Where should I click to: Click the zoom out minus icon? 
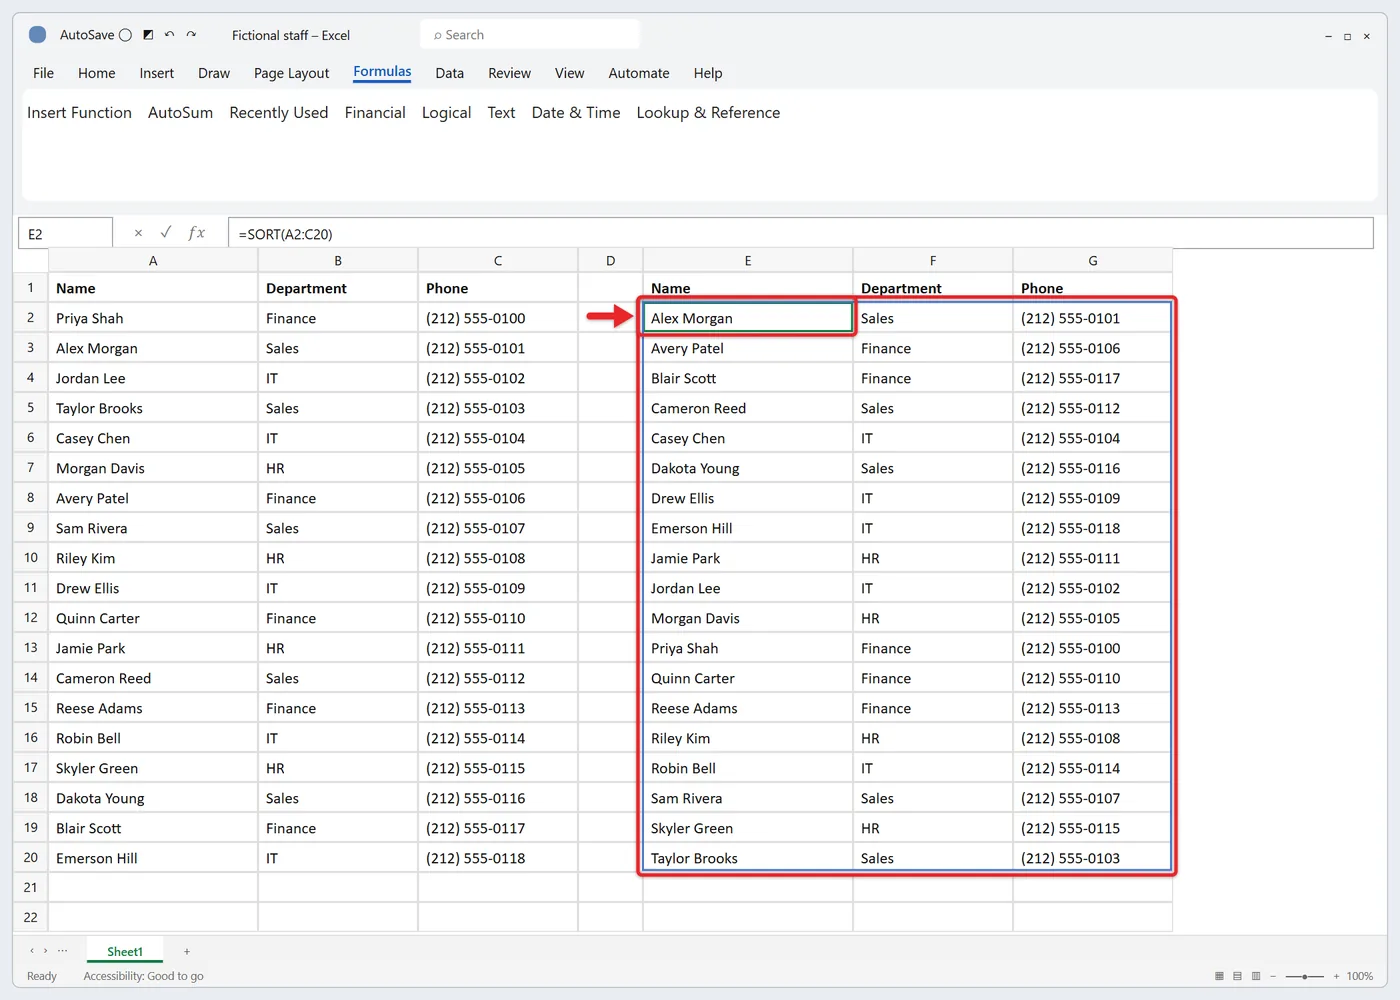[x=1273, y=976]
